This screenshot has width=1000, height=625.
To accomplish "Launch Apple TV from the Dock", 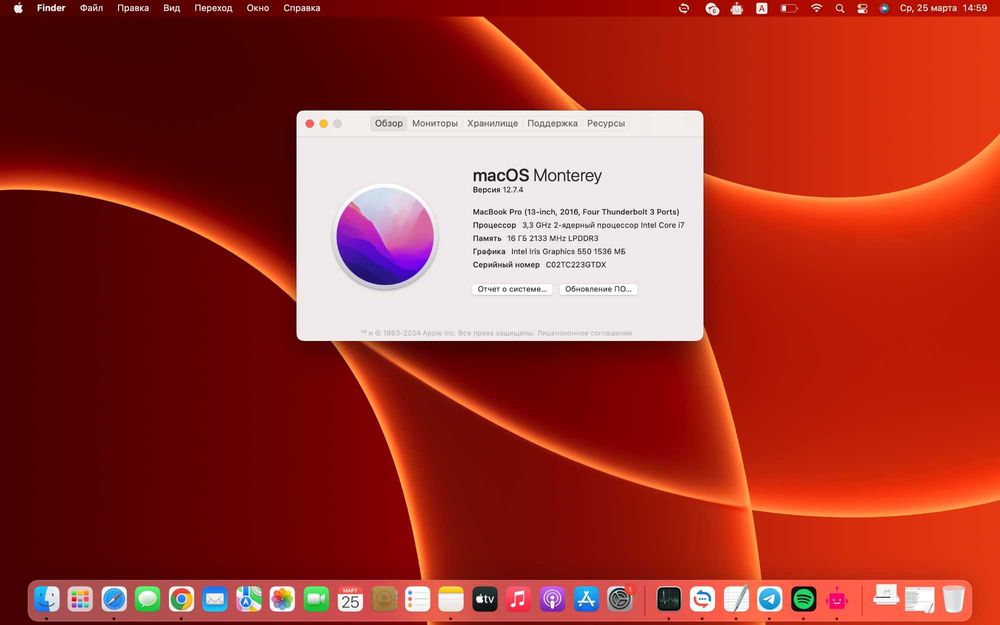I will click(x=485, y=599).
